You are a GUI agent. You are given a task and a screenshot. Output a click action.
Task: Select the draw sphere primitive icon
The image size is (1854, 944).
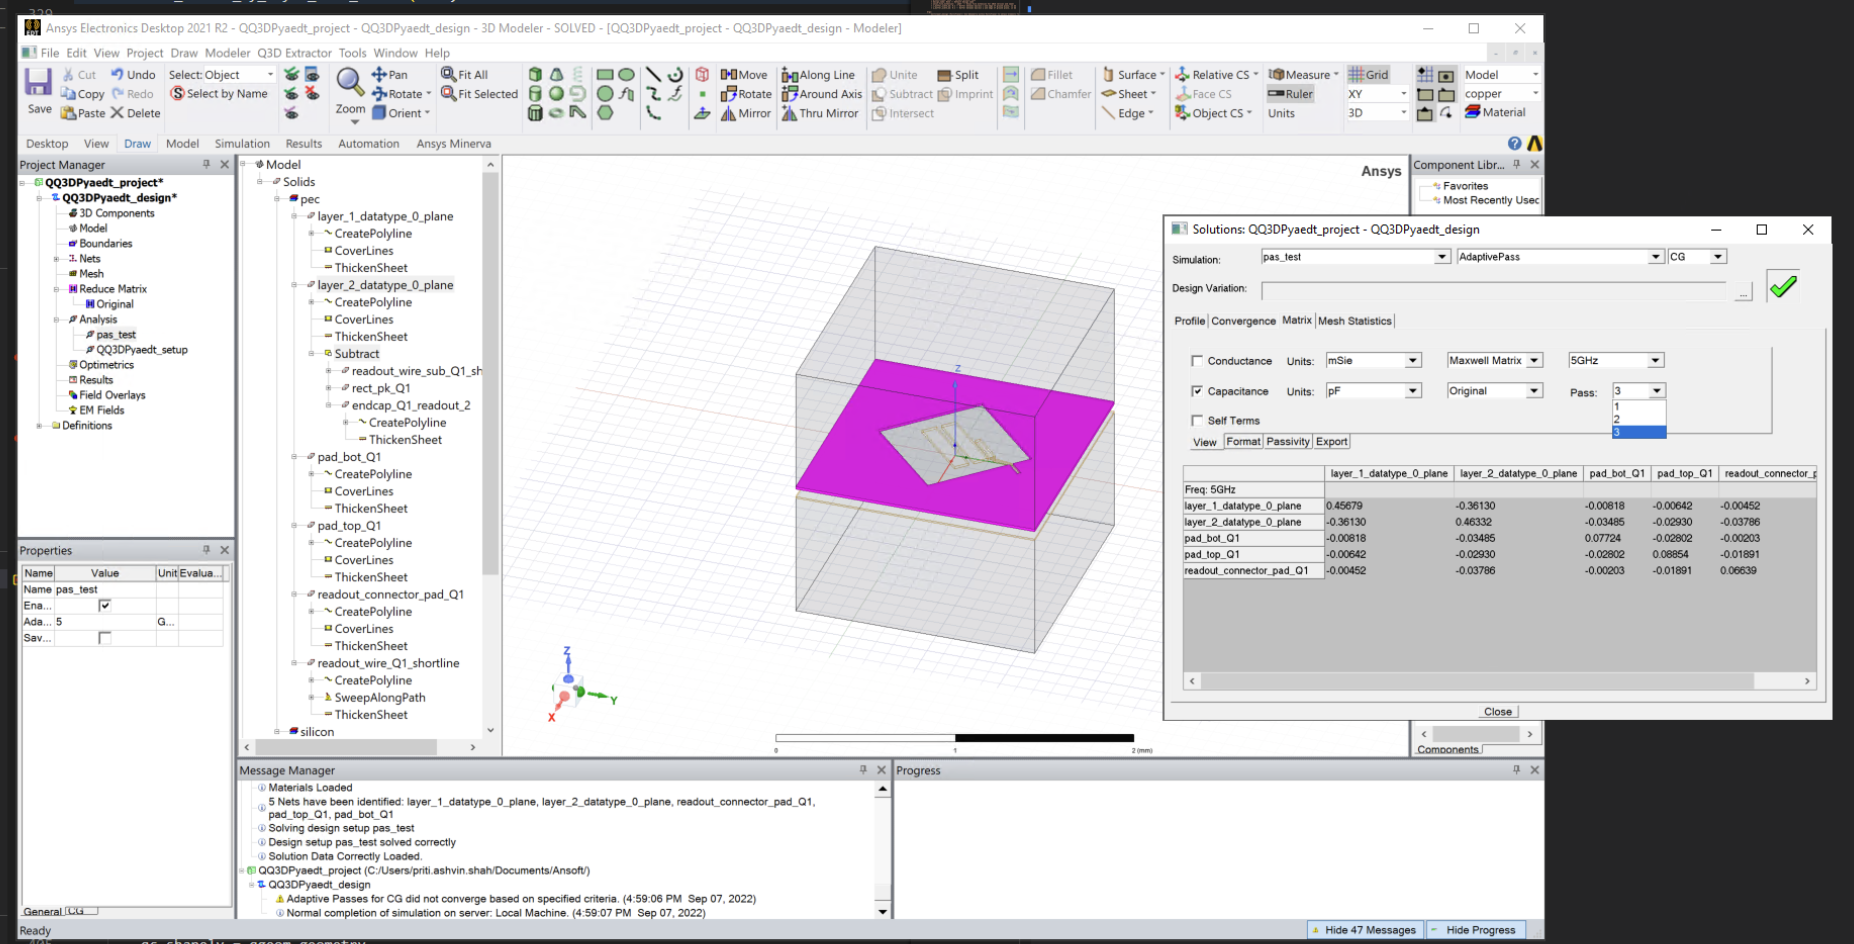(556, 93)
